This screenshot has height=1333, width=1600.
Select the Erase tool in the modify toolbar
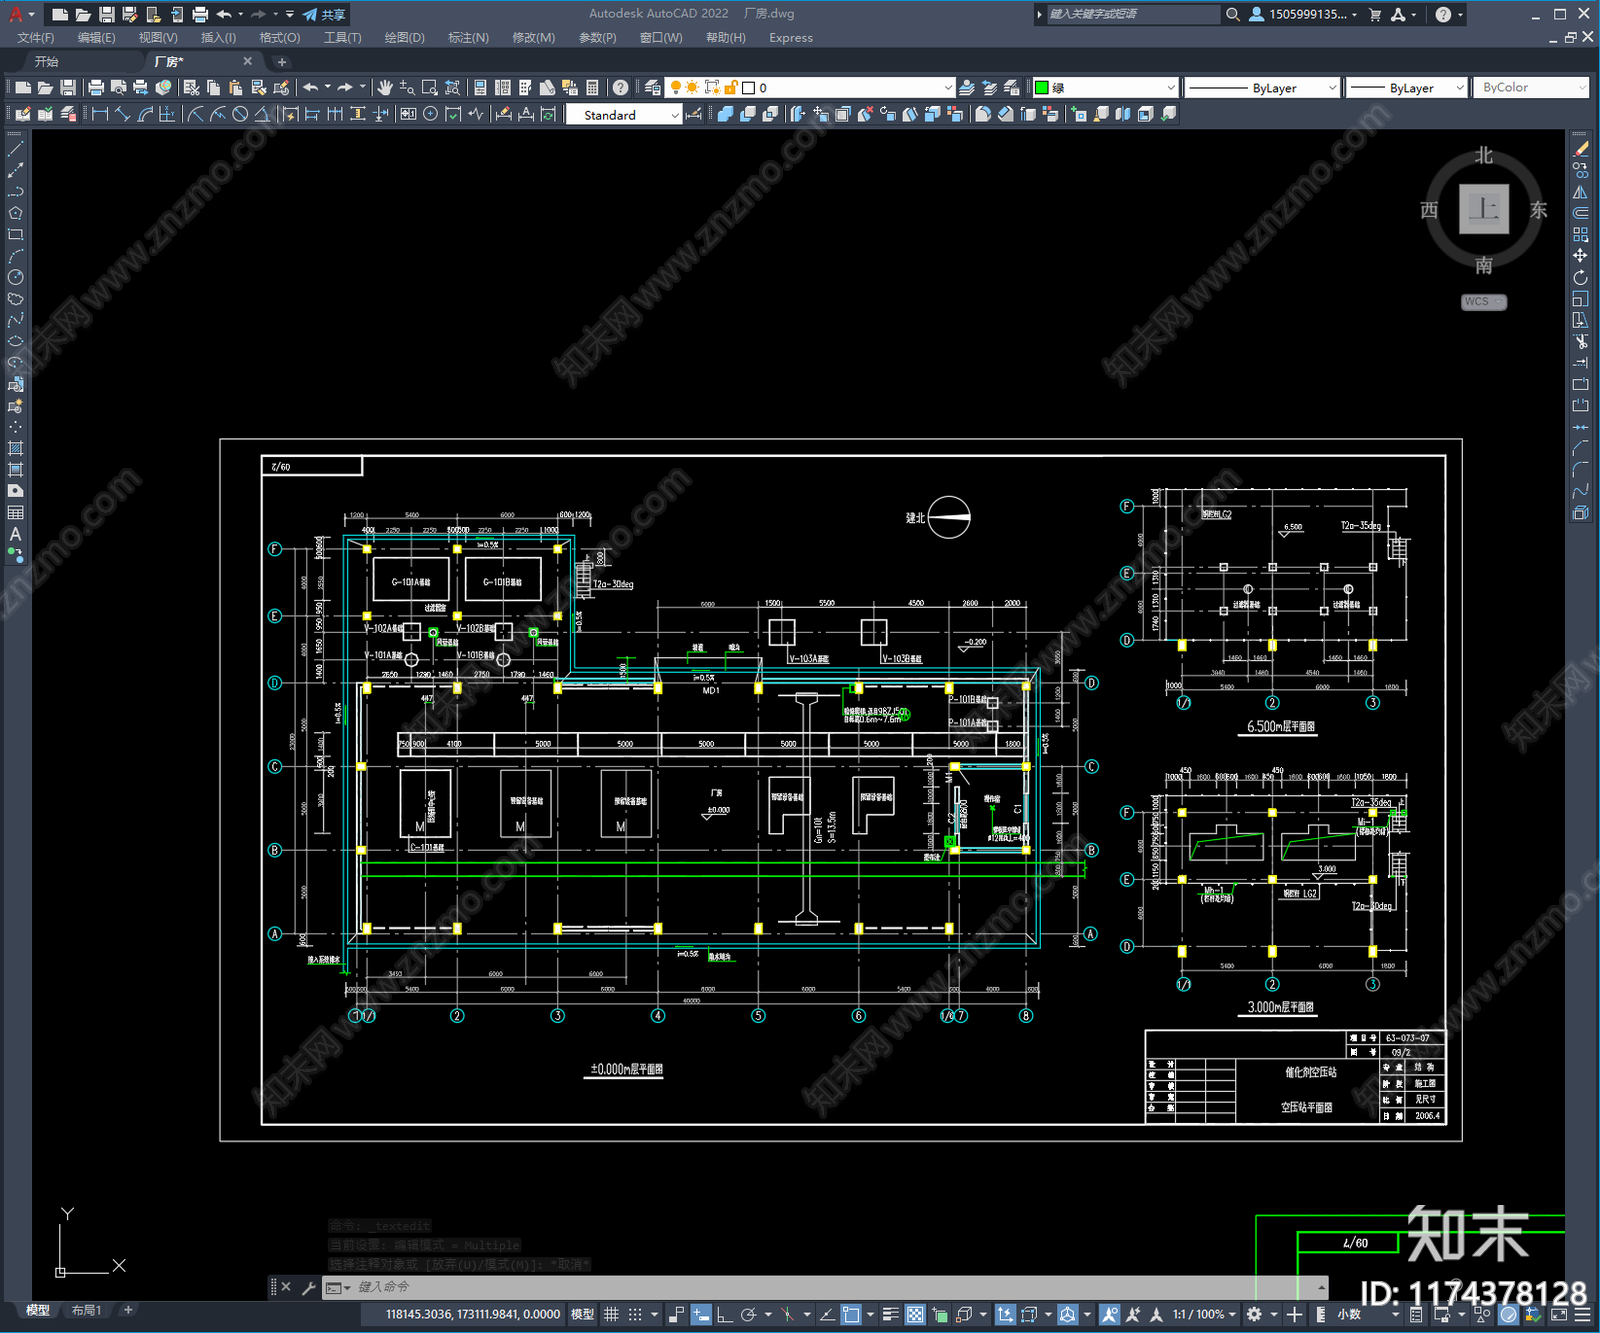point(1580,149)
